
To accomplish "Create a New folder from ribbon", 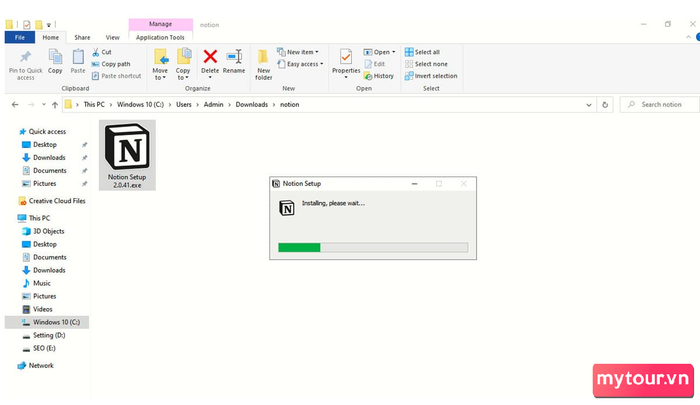I will [263, 64].
